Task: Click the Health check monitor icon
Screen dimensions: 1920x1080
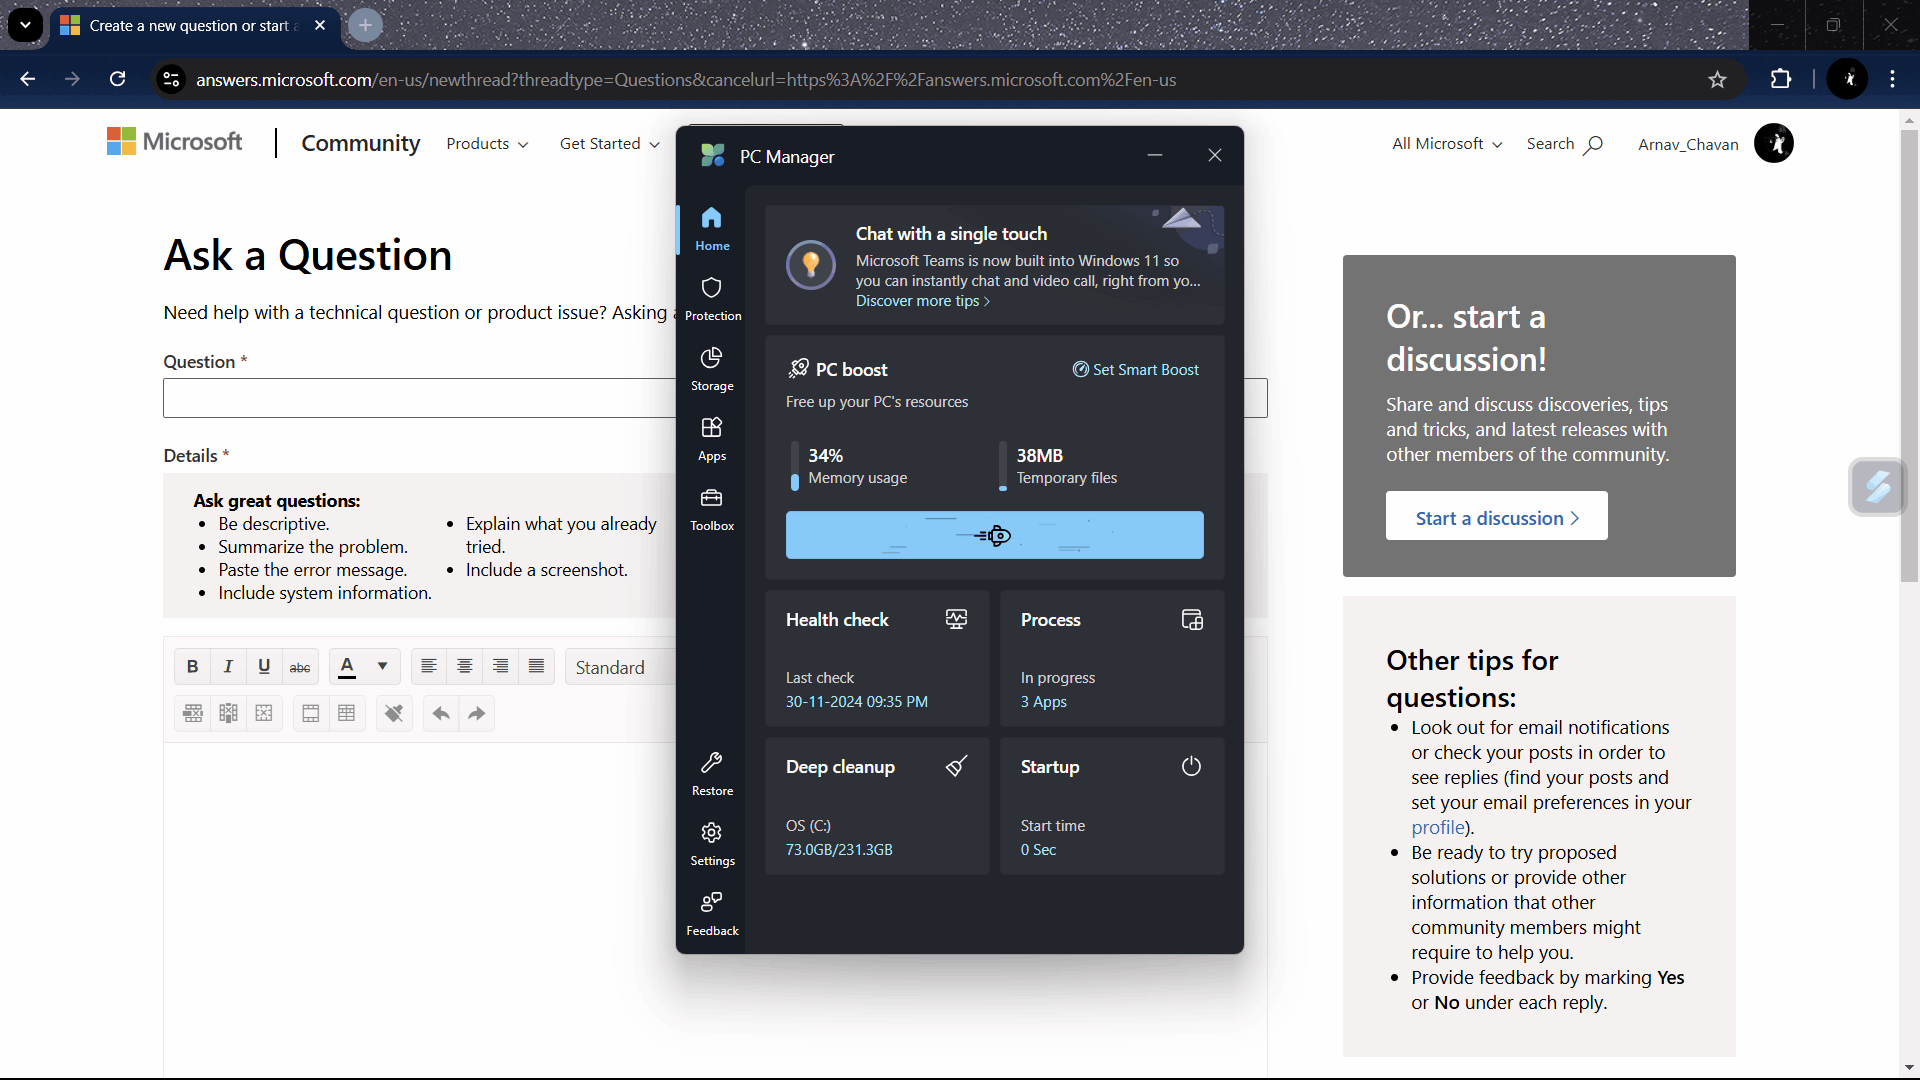Action: [956, 620]
